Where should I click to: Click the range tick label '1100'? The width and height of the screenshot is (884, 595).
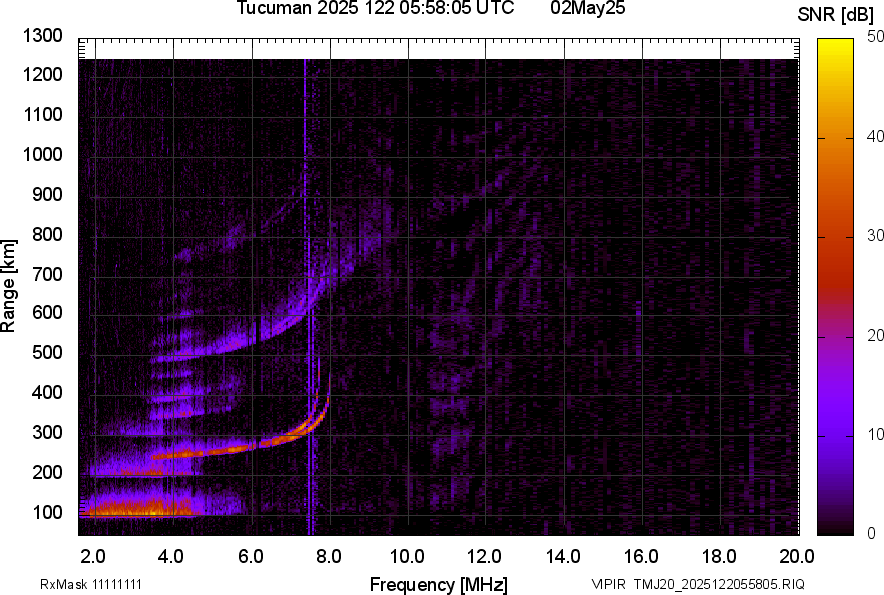(x=42, y=114)
